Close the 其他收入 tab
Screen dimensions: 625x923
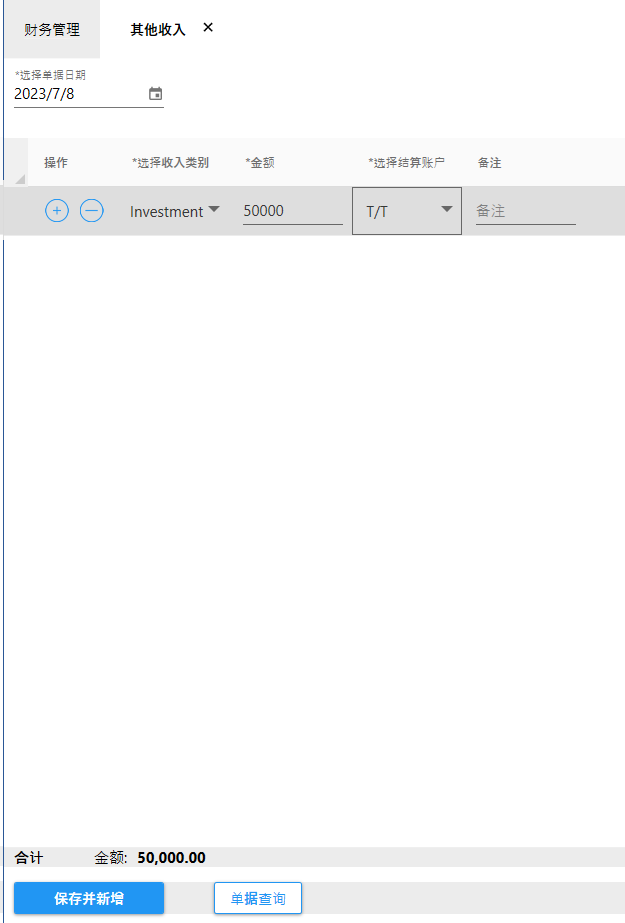[208, 28]
